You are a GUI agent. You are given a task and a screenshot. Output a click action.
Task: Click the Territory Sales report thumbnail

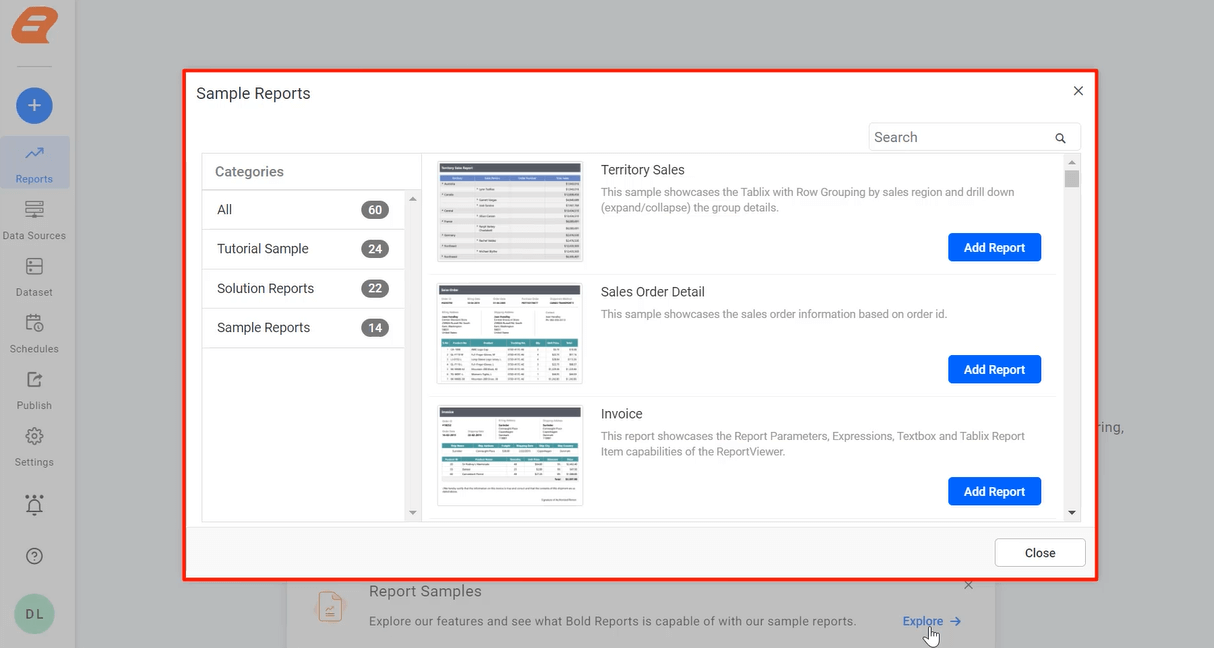[x=510, y=212]
